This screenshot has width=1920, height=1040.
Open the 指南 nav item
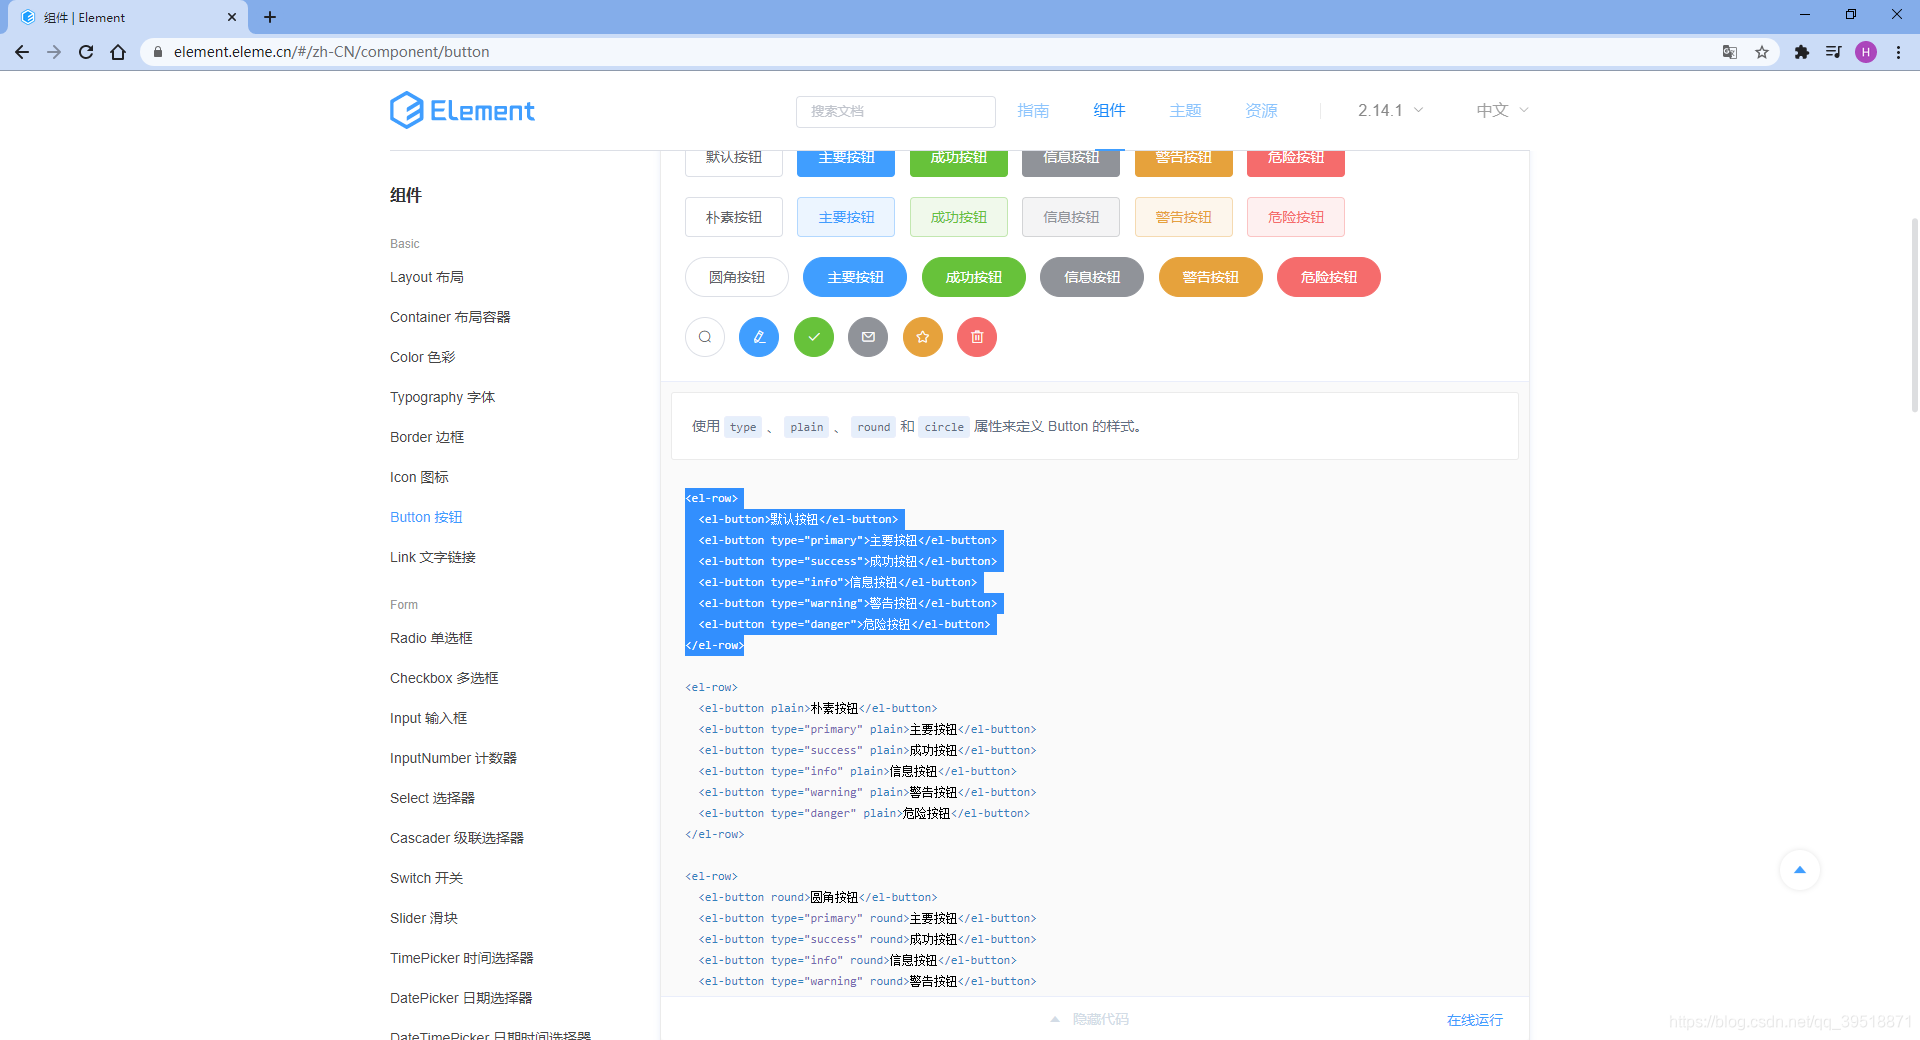tap(1033, 110)
